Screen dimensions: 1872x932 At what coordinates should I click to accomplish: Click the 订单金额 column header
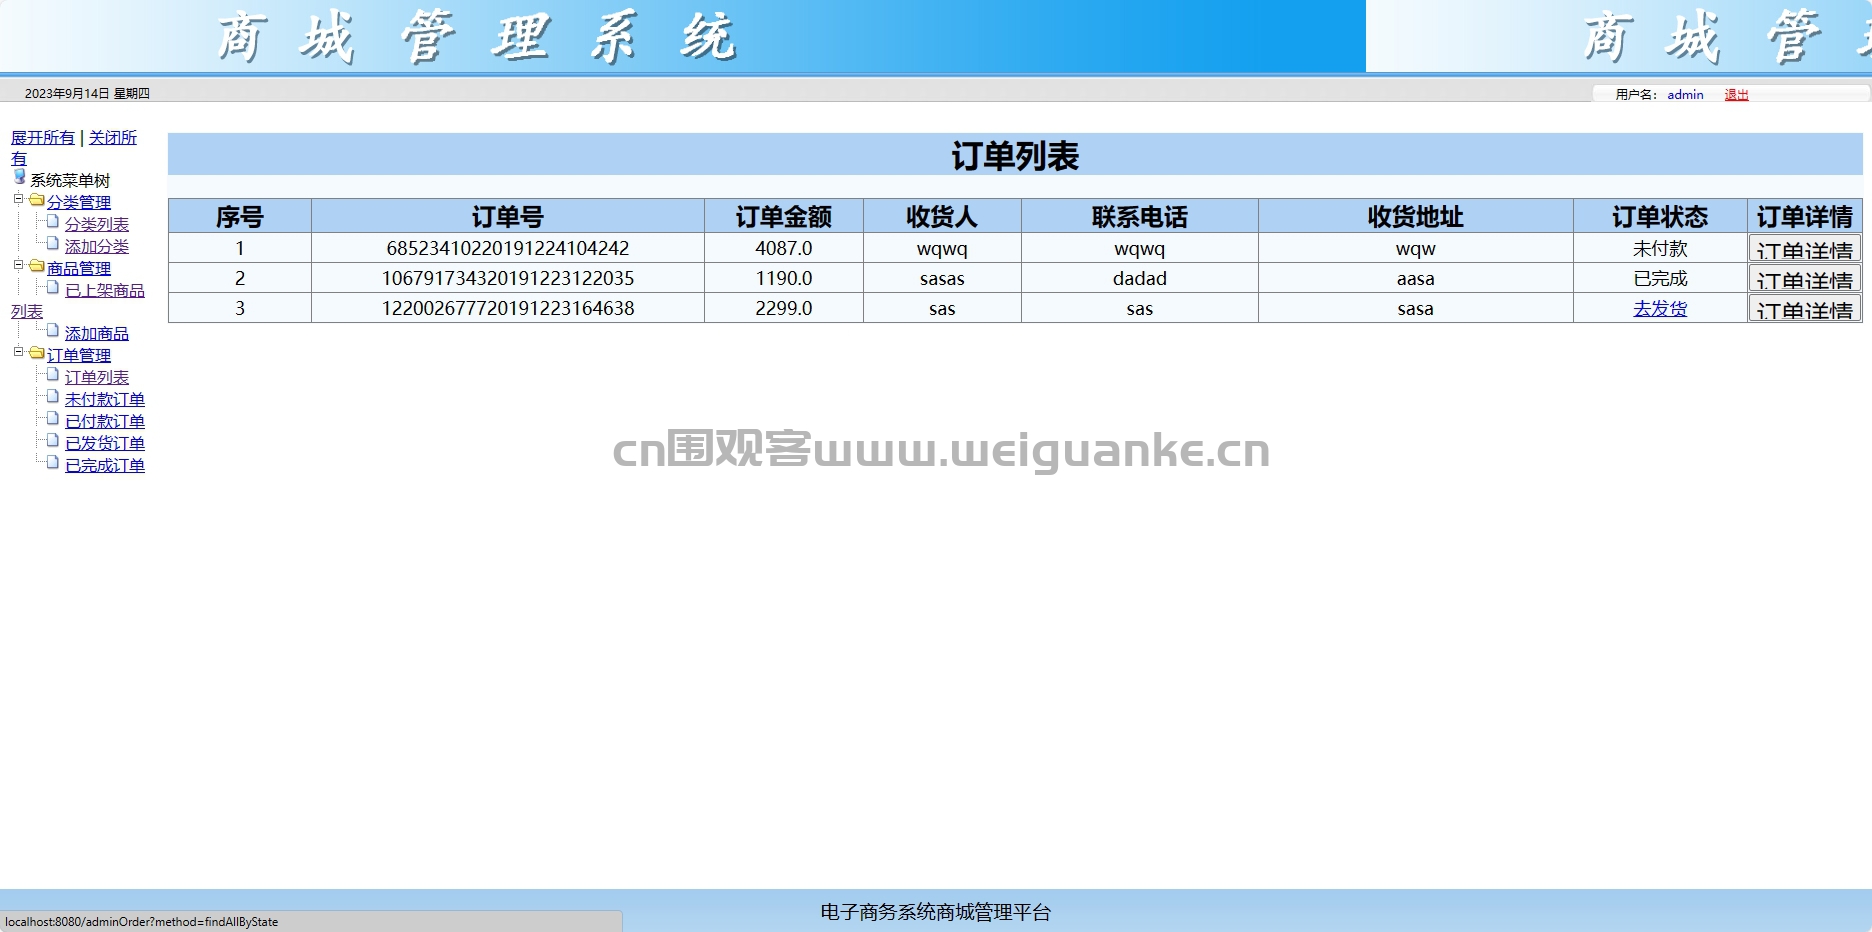tap(784, 216)
